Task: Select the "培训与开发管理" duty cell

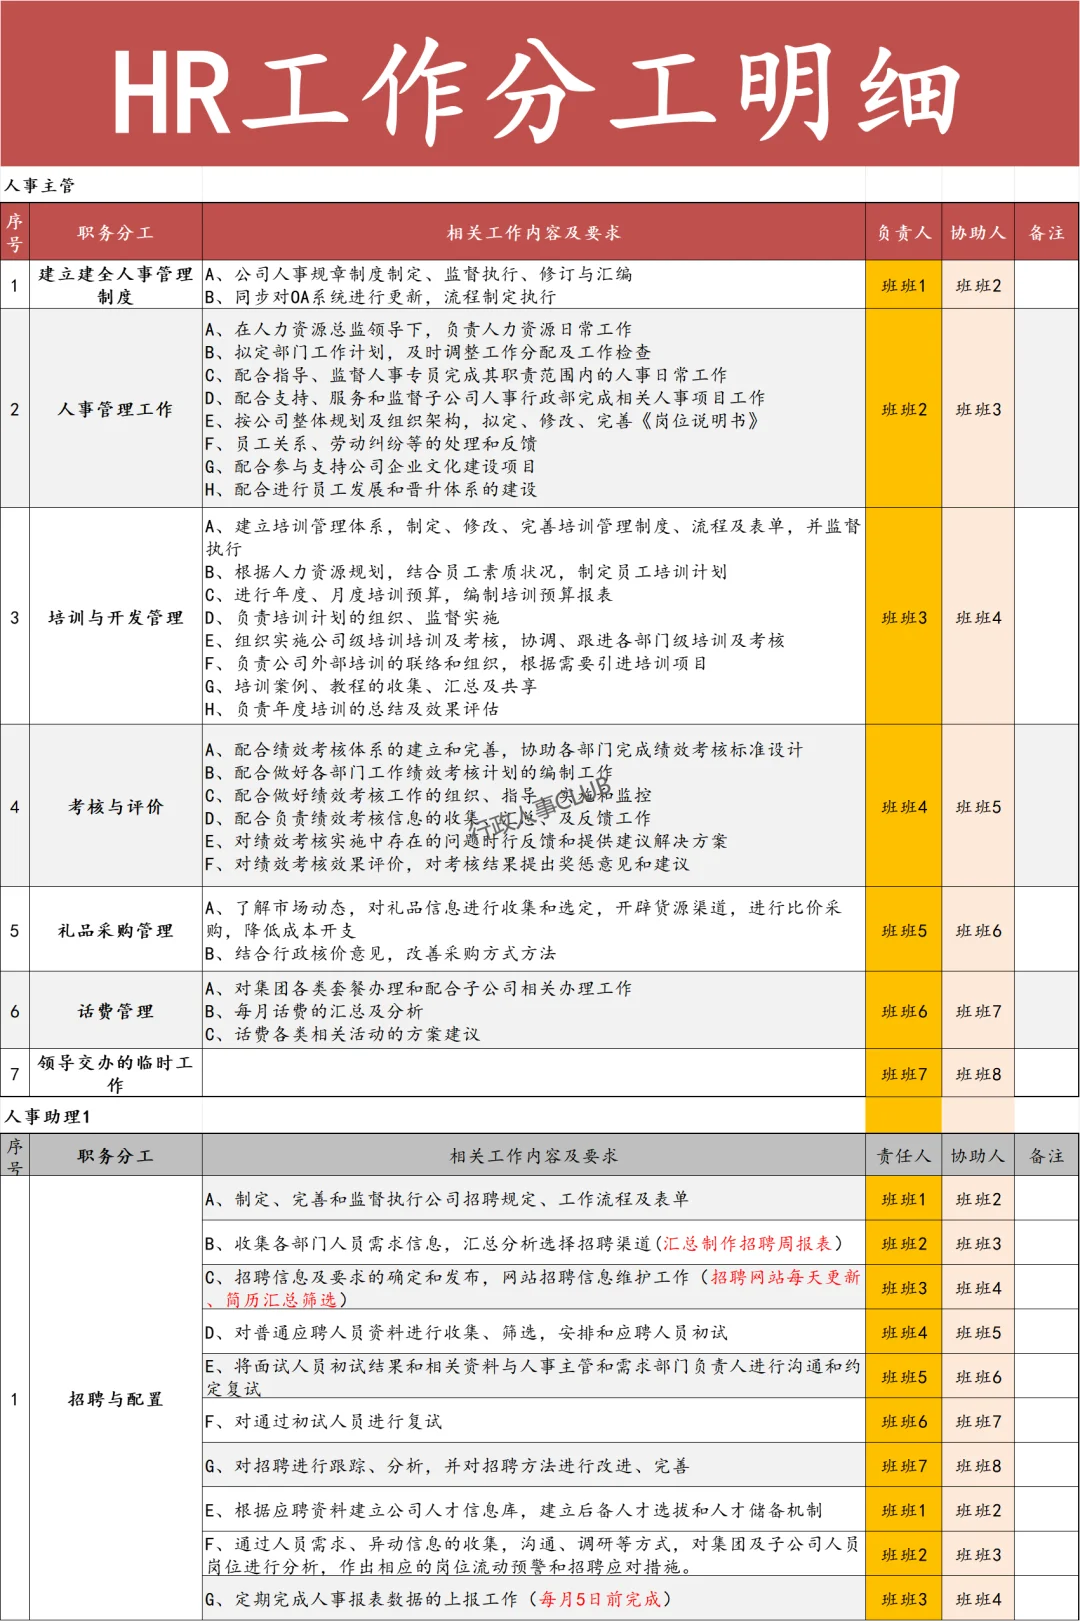Action: point(116,617)
